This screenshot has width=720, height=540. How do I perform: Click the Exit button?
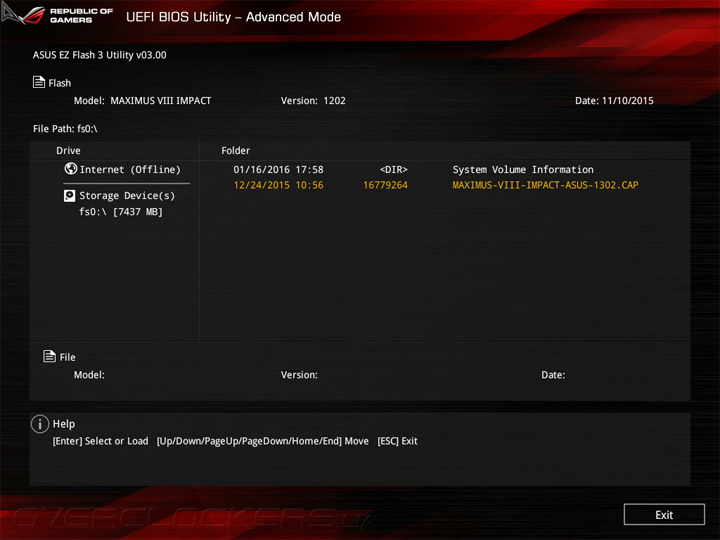click(664, 514)
